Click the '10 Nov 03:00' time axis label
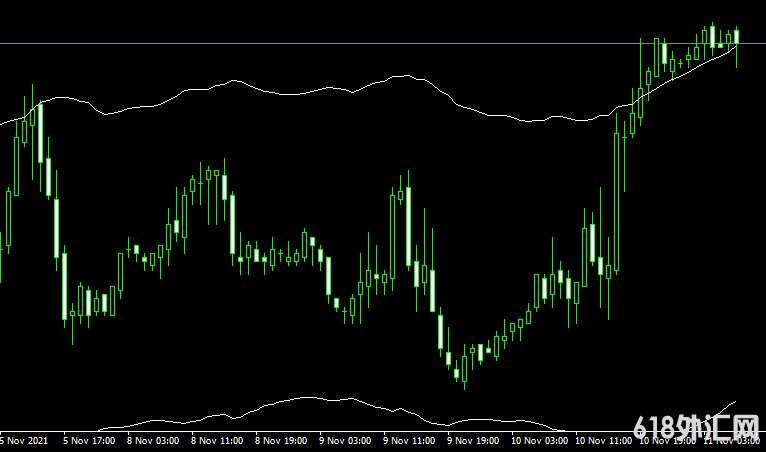The height and width of the screenshot is (452, 766). click(x=539, y=441)
